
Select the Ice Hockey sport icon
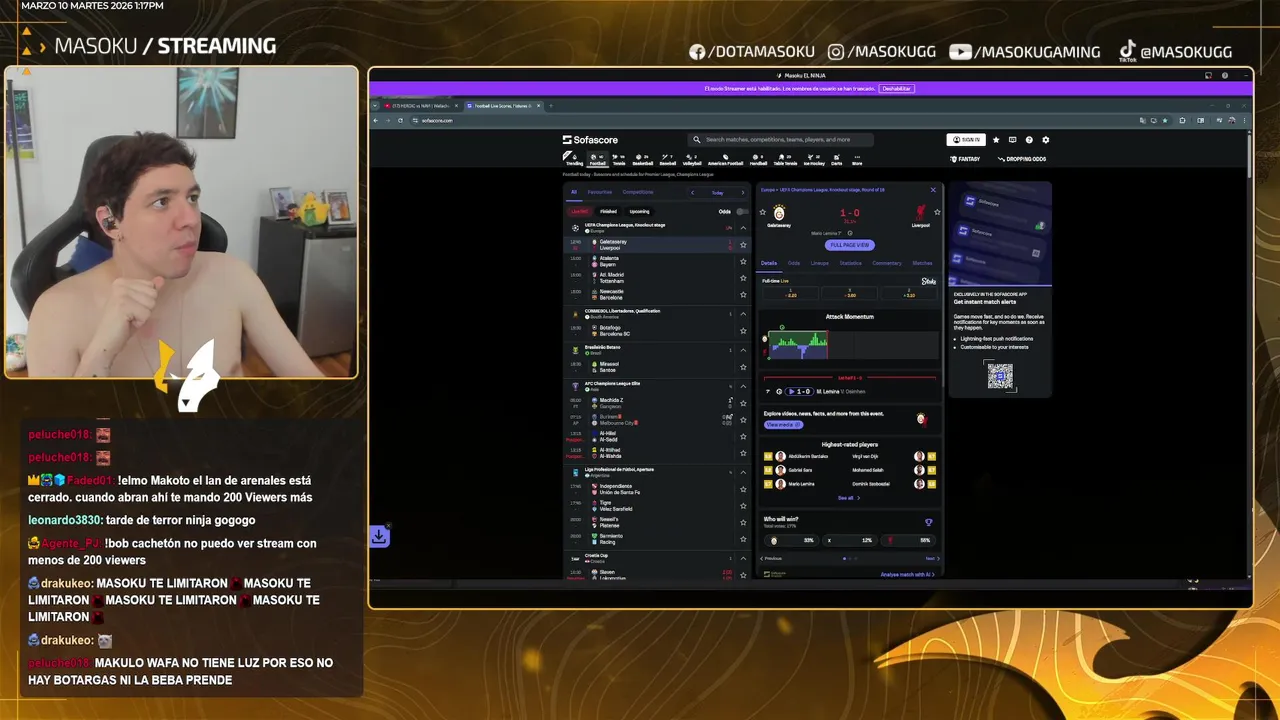pos(813,158)
